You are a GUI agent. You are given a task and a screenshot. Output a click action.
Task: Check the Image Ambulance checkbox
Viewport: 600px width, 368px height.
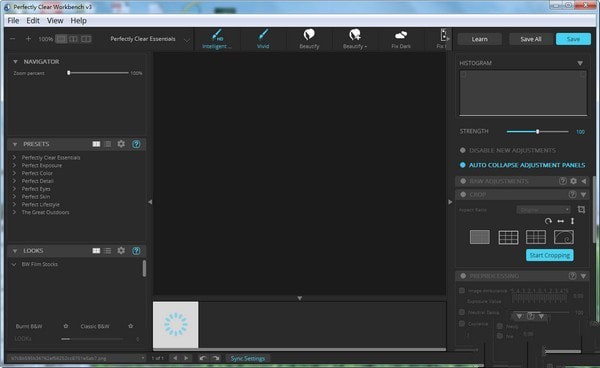click(462, 291)
